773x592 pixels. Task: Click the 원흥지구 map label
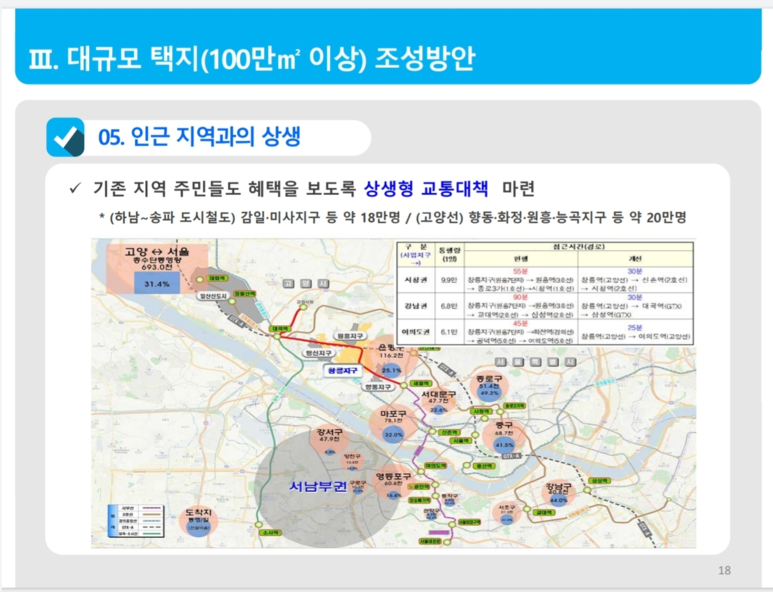[x=350, y=336]
